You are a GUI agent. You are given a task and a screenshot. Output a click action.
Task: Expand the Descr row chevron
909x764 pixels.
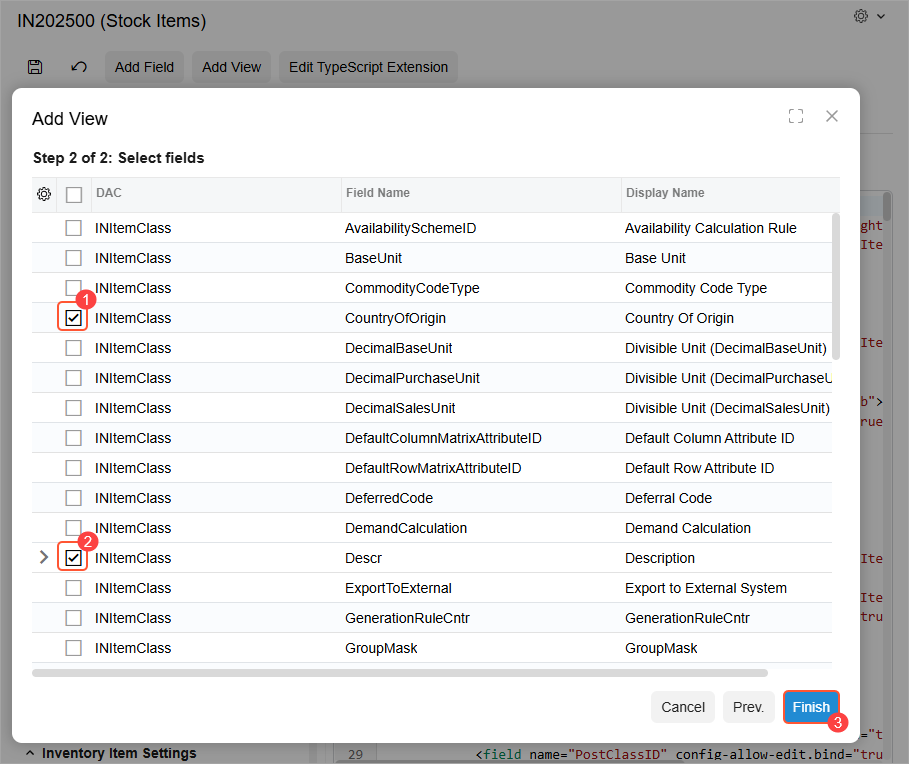[x=43, y=558]
